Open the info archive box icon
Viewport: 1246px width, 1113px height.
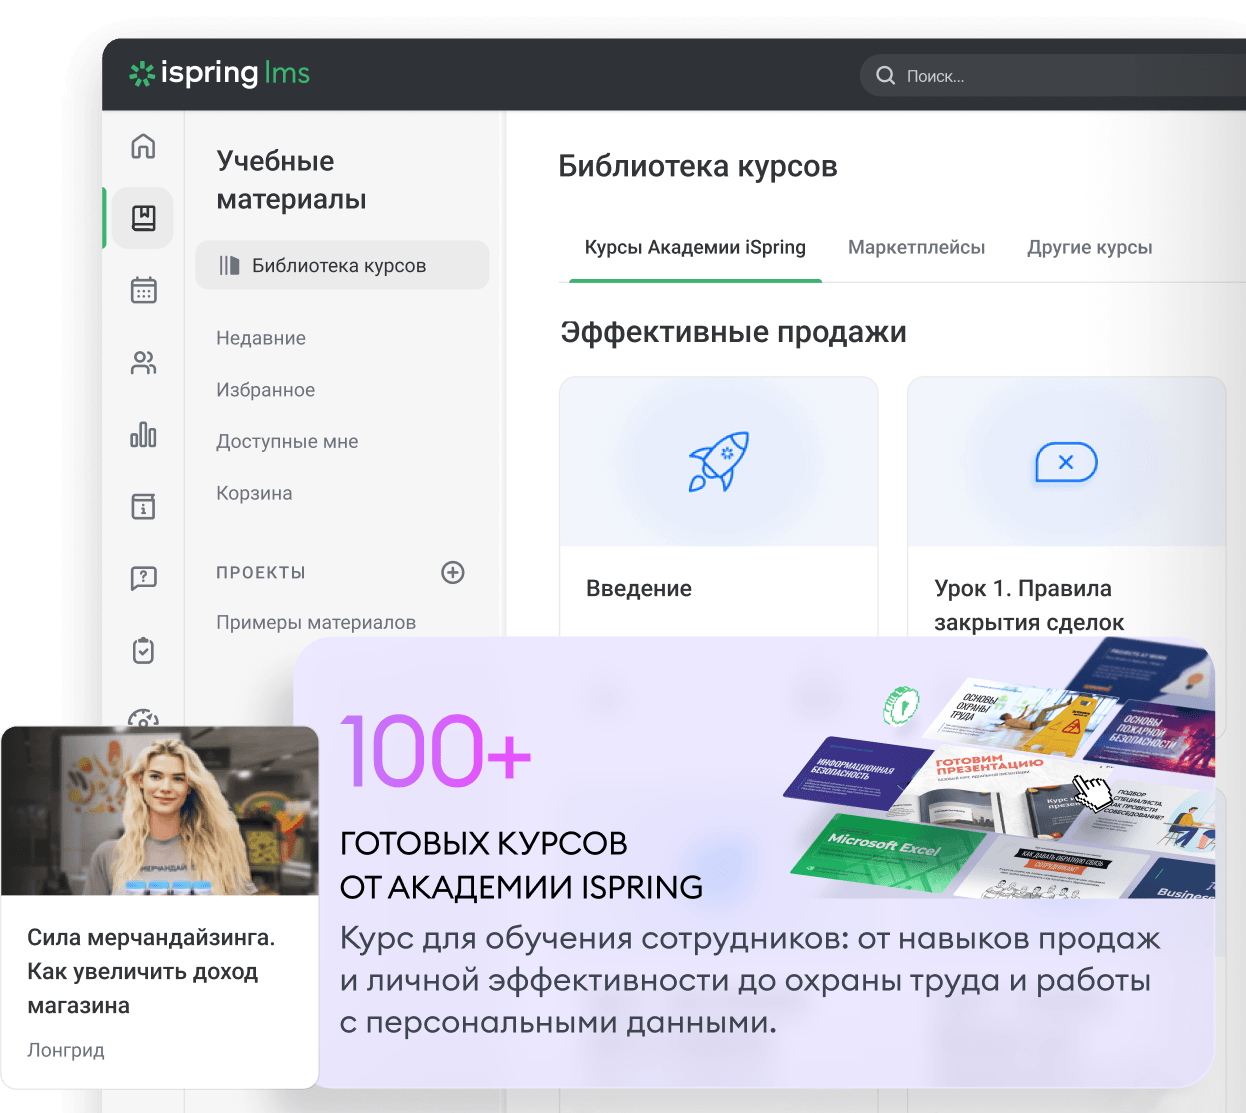tap(143, 506)
